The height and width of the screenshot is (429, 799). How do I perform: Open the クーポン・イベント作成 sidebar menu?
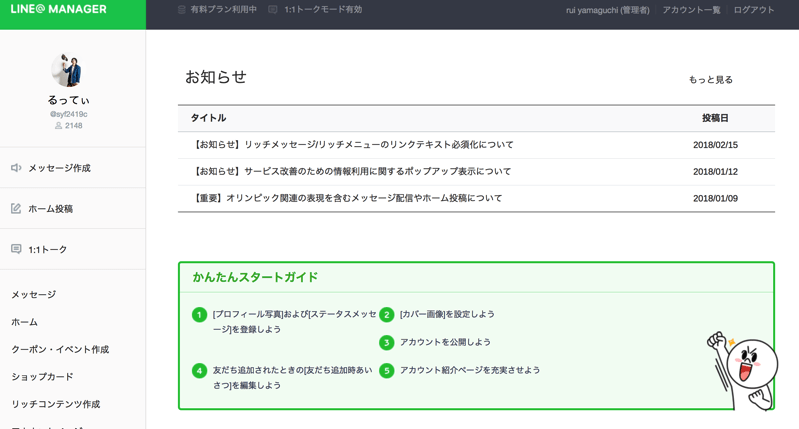click(60, 350)
